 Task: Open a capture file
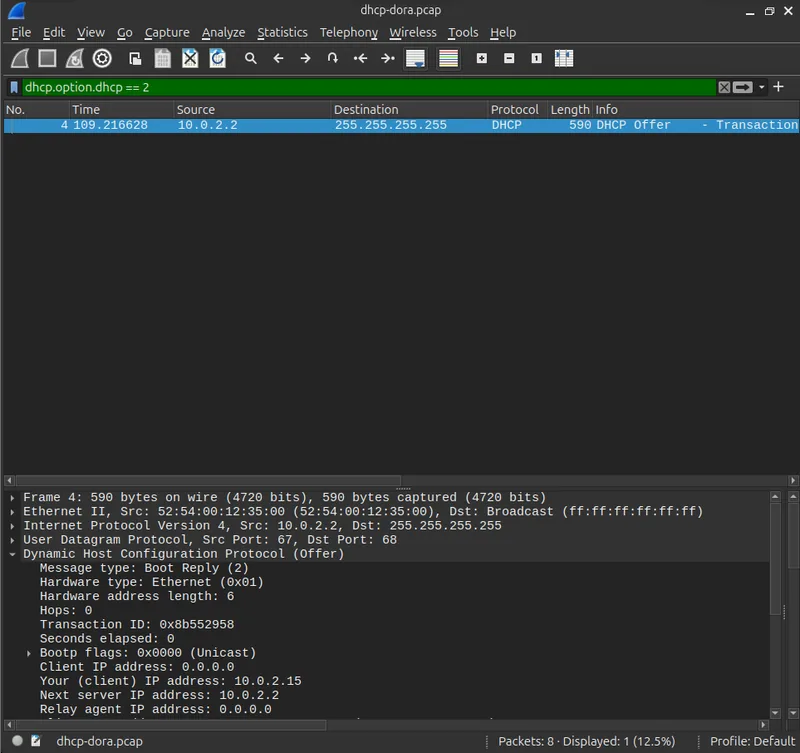[135, 59]
